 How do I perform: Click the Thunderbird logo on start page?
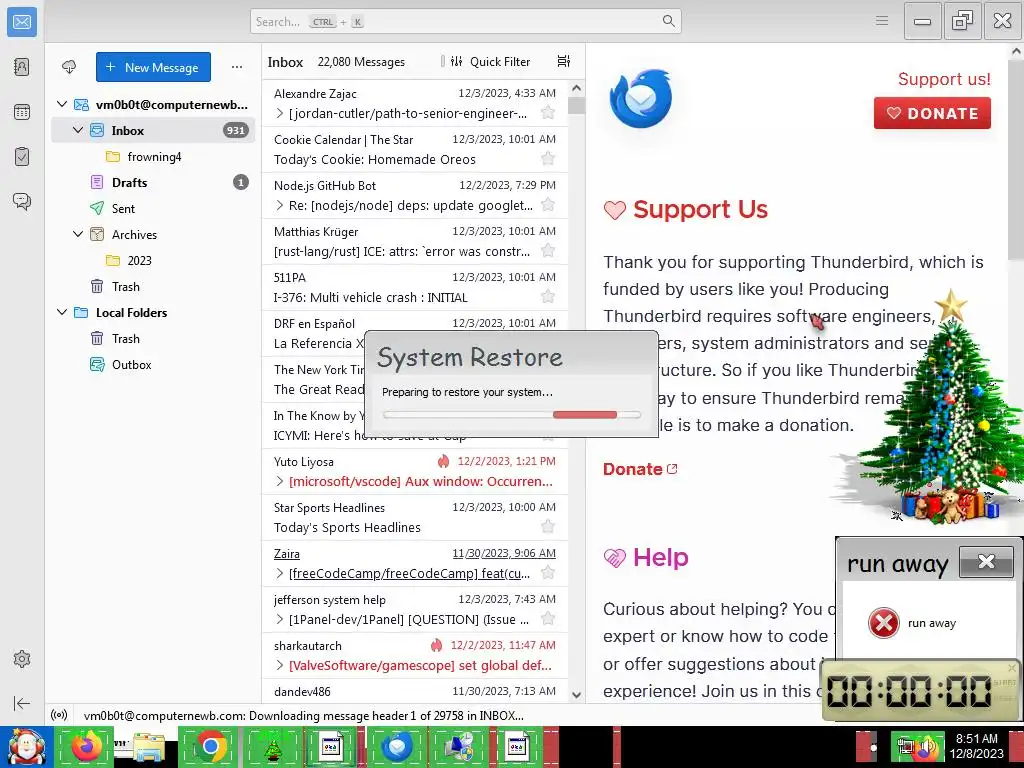click(640, 99)
